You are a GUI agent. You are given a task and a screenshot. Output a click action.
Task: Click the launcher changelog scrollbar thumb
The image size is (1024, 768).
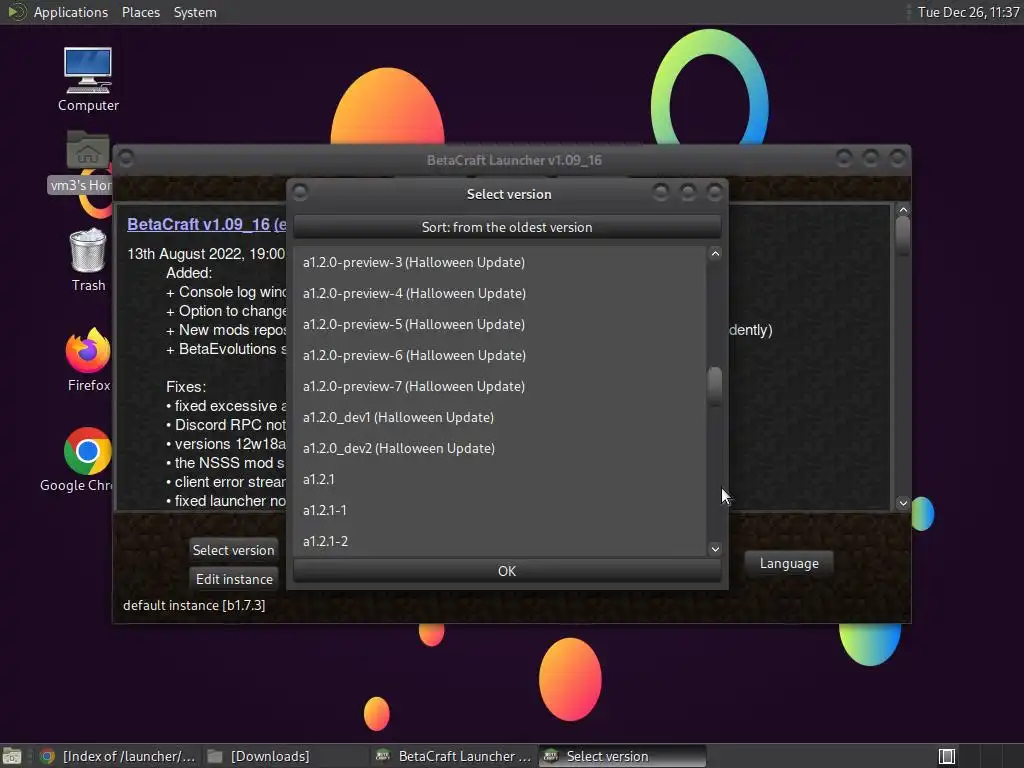(903, 234)
